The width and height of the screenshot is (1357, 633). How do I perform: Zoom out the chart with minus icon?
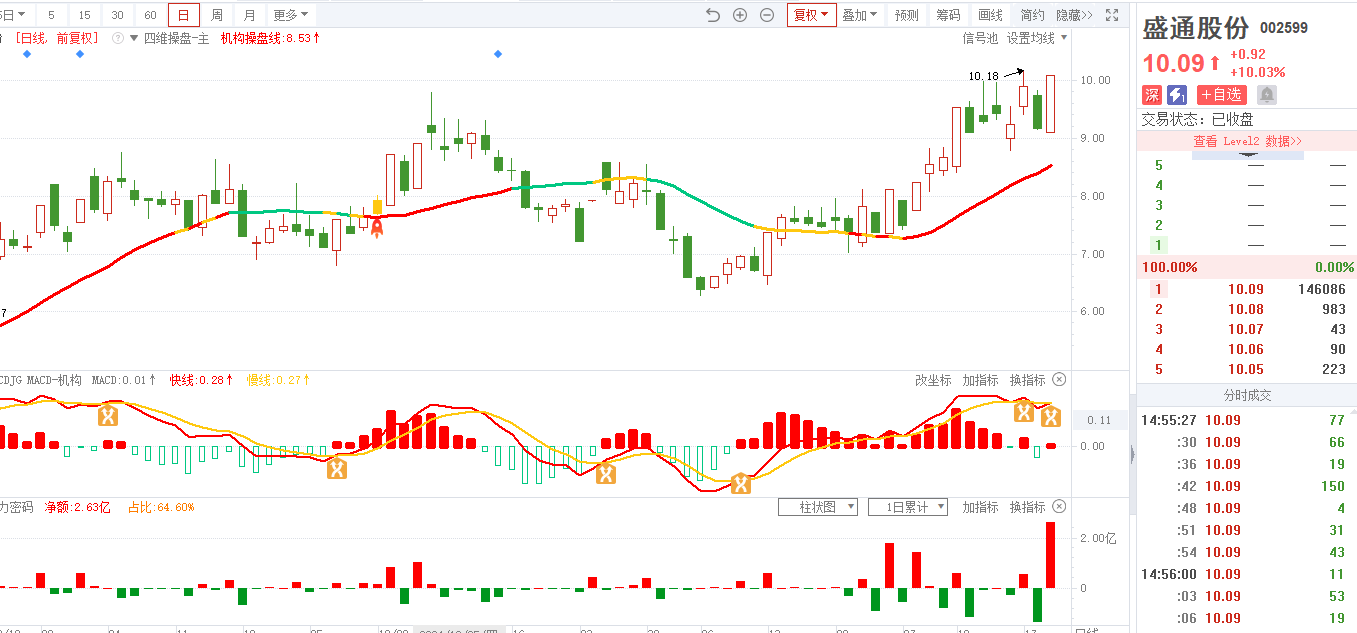click(x=767, y=15)
